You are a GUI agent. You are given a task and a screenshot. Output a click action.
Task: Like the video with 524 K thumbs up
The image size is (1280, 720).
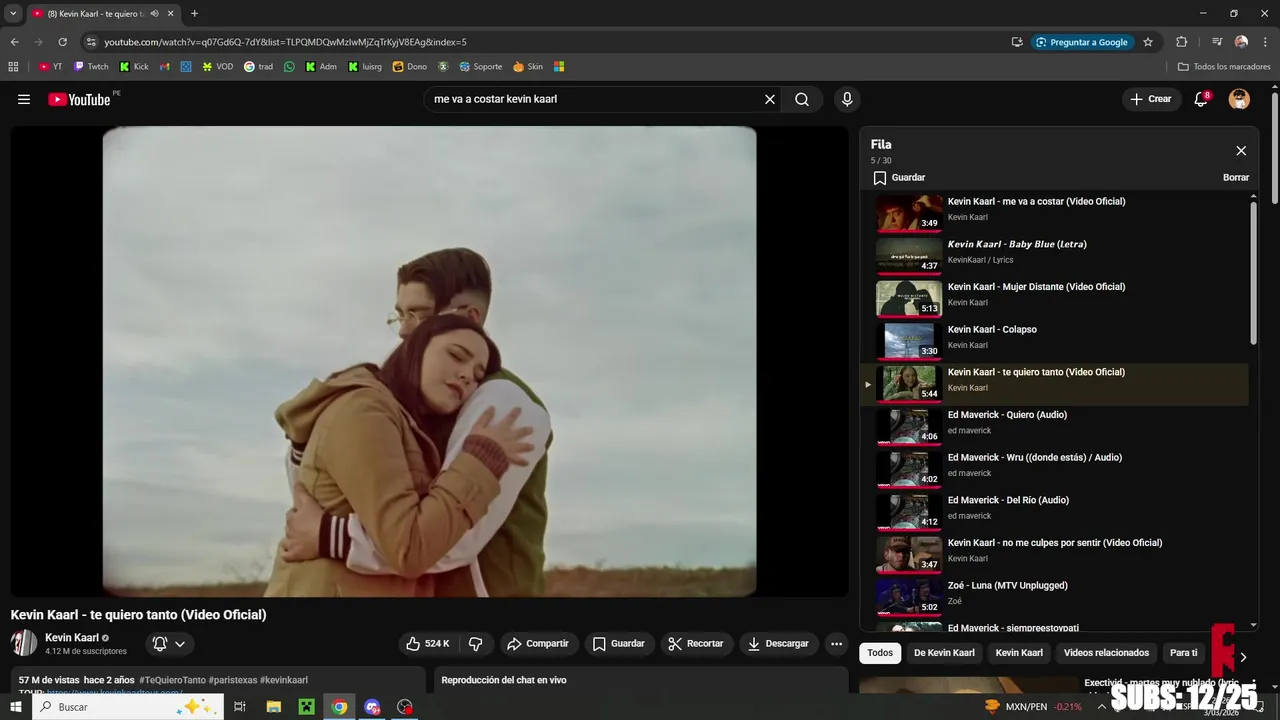pyautogui.click(x=427, y=644)
